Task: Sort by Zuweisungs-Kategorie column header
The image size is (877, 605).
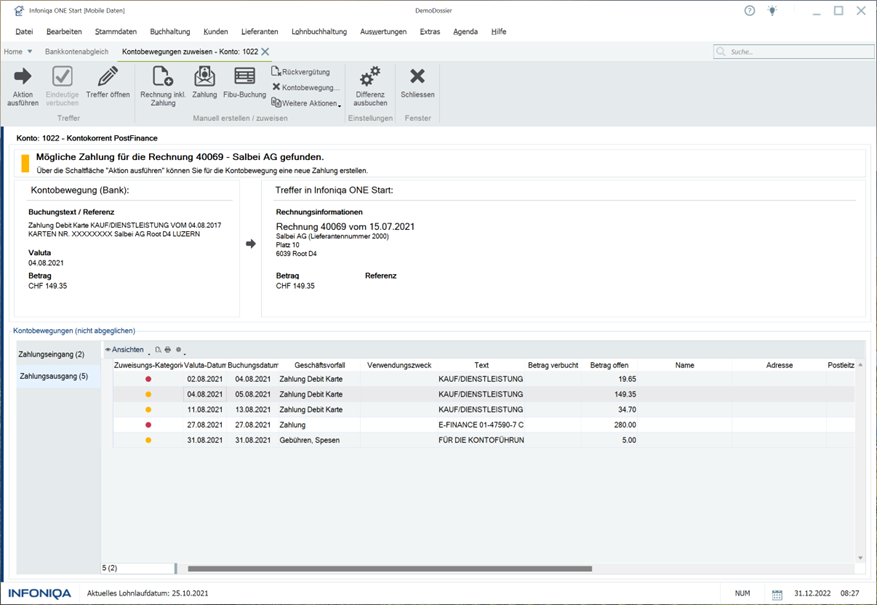Action: click(148, 365)
